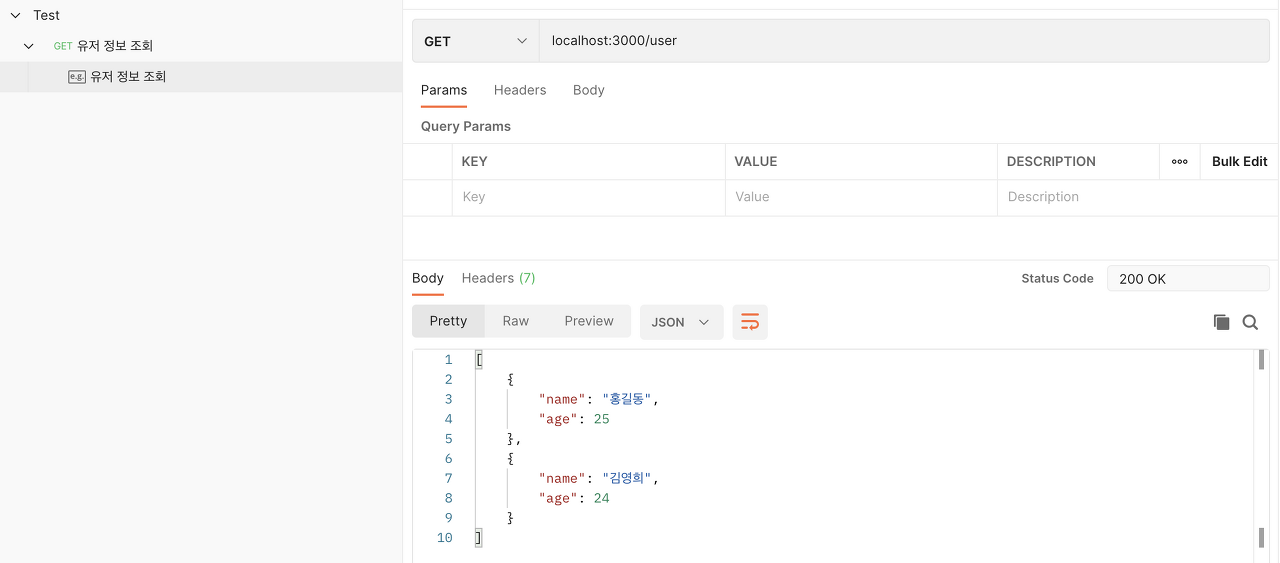Select the Pretty view

(x=448, y=321)
